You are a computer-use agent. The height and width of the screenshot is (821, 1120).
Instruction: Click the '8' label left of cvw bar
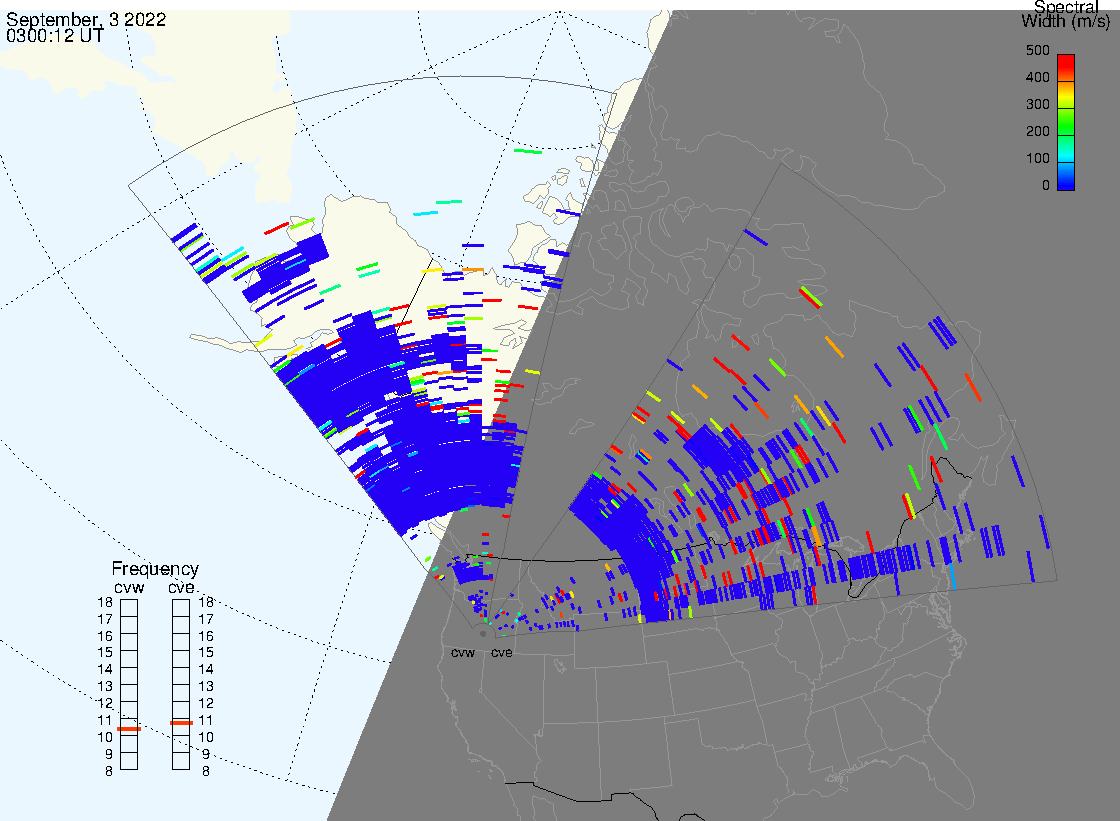tap(109, 772)
